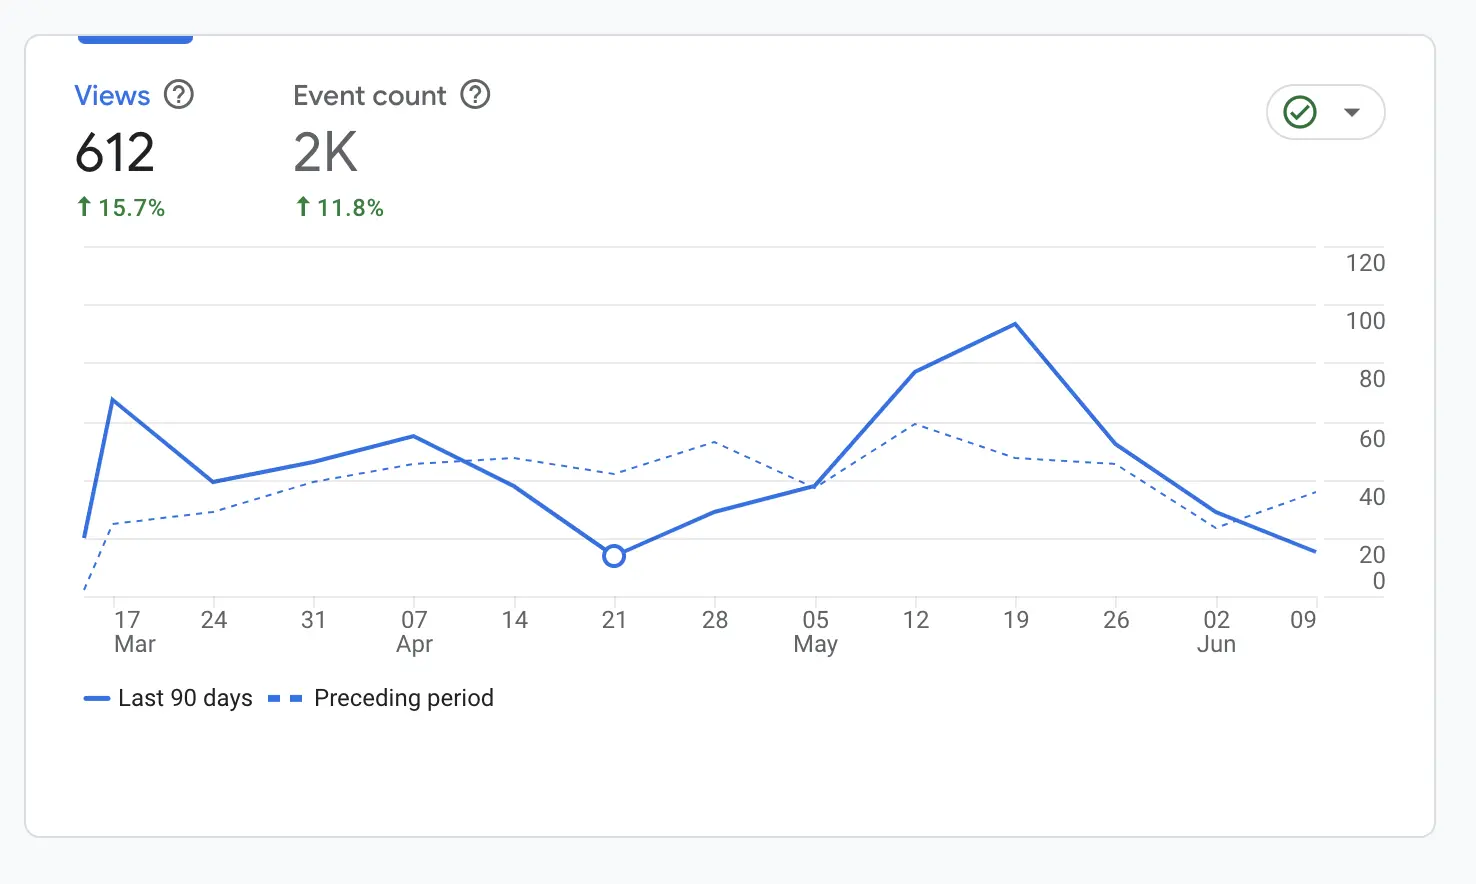Screen dimensions: 1476x884
Task: Expand the dropdown arrow beside the checkmark
Action: point(1352,112)
